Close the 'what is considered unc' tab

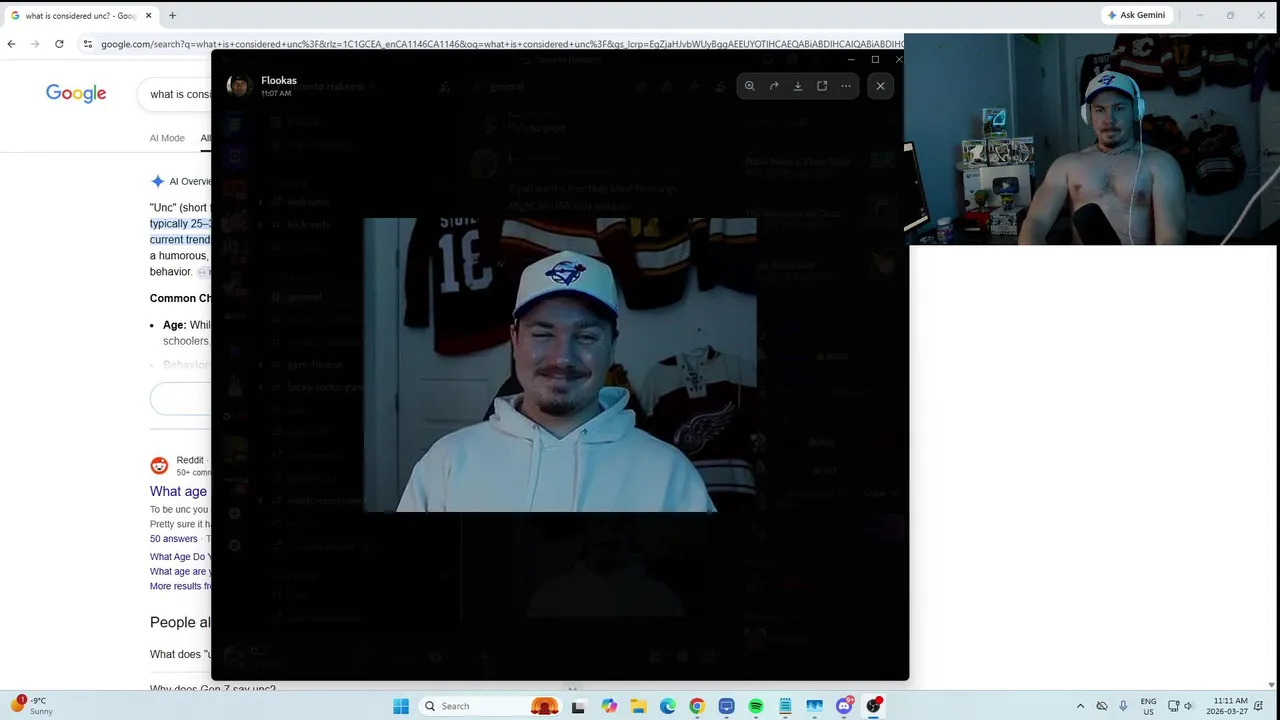click(149, 16)
